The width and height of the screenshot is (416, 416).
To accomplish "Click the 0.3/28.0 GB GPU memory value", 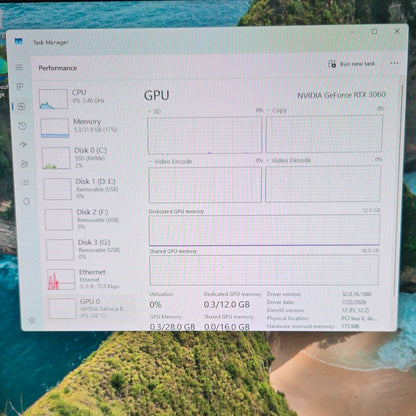I will point(172,327).
